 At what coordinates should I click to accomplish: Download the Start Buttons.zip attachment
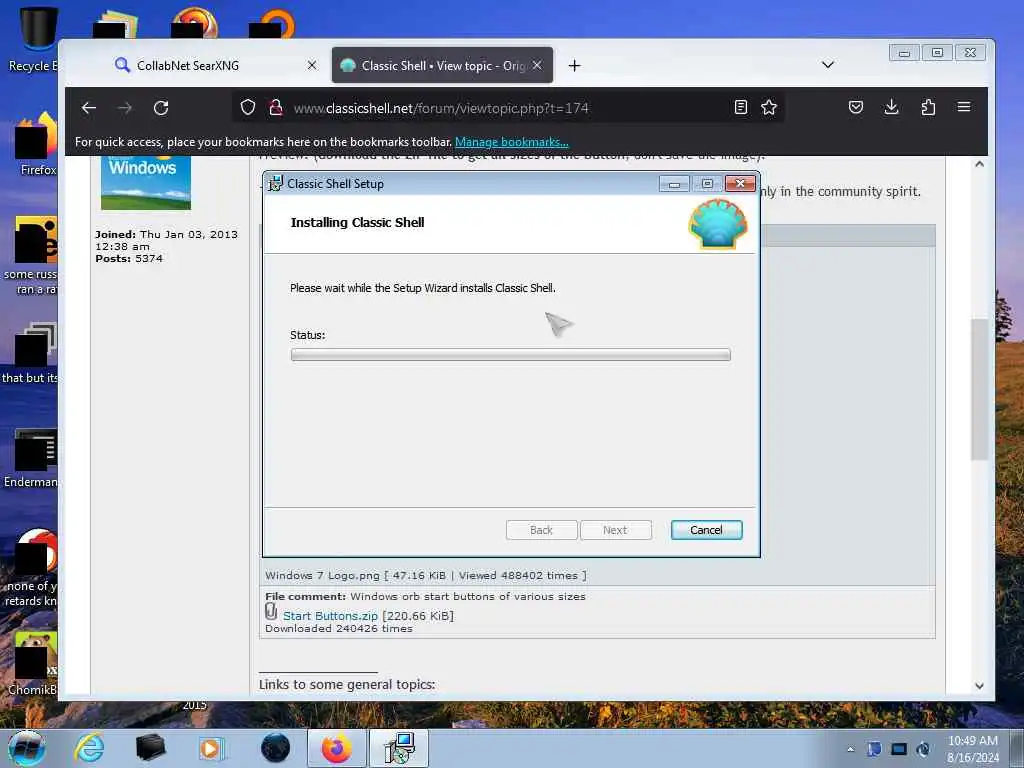tap(330, 616)
